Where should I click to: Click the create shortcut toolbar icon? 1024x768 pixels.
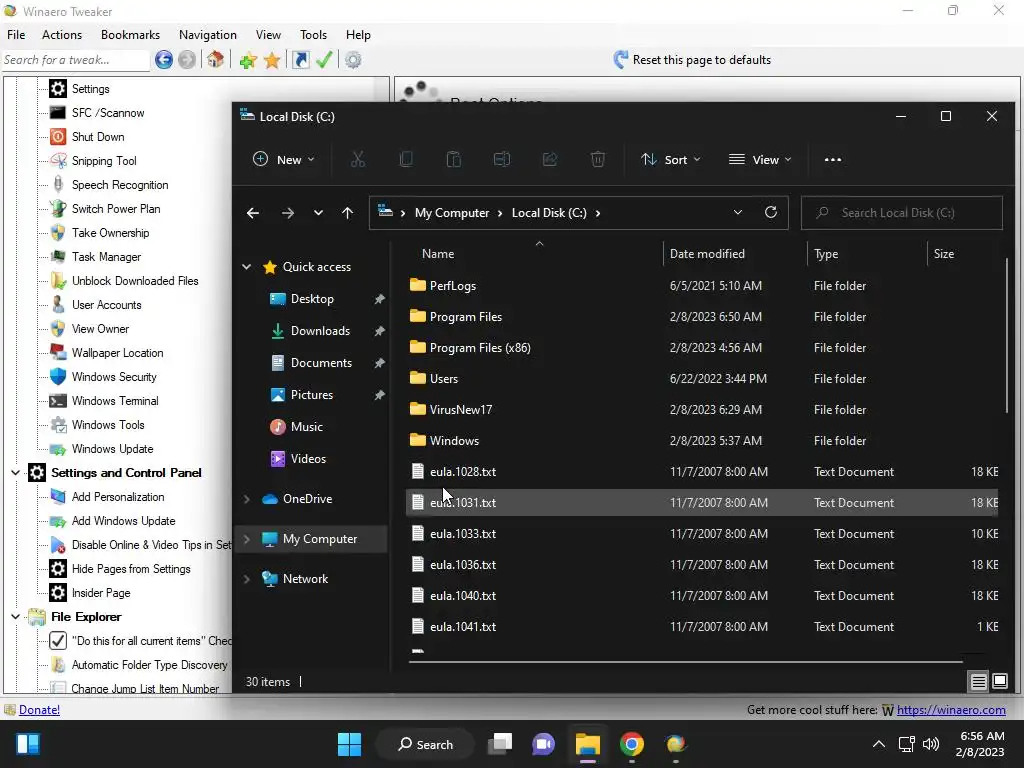[300, 60]
